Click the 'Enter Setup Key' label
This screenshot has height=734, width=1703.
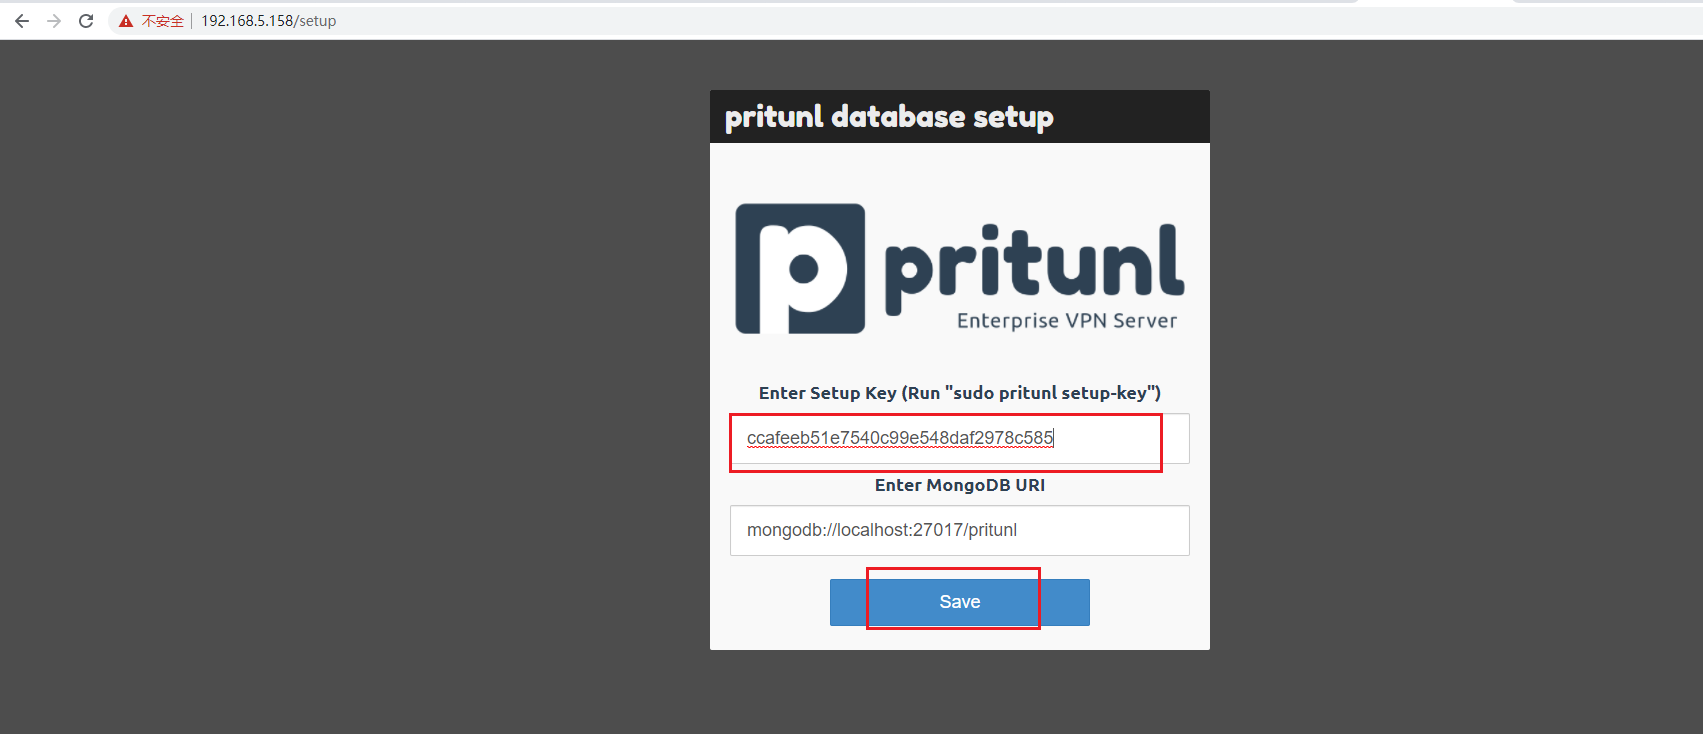point(959,393)
